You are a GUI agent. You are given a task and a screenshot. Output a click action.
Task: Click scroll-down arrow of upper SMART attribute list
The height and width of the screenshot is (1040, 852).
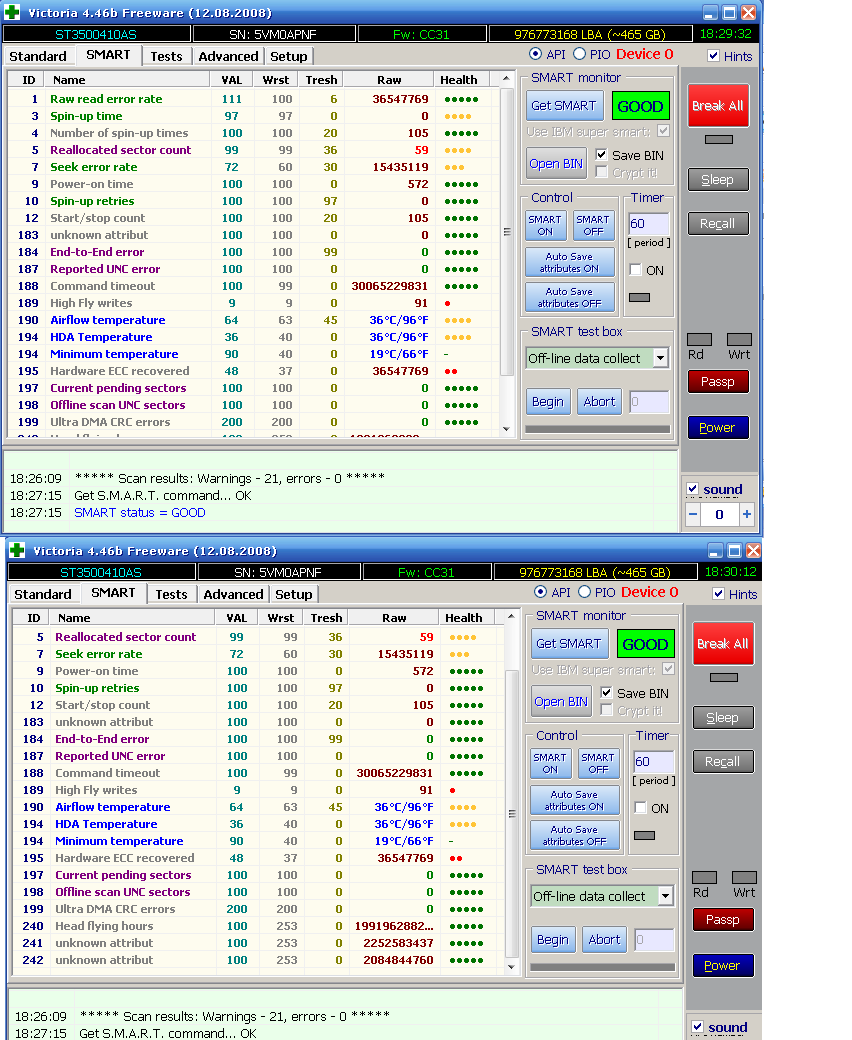506,429
